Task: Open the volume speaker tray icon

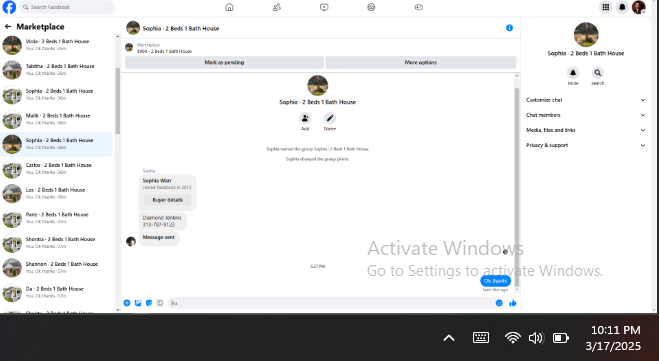Action: pyautogui.click(x=536, y=337)
